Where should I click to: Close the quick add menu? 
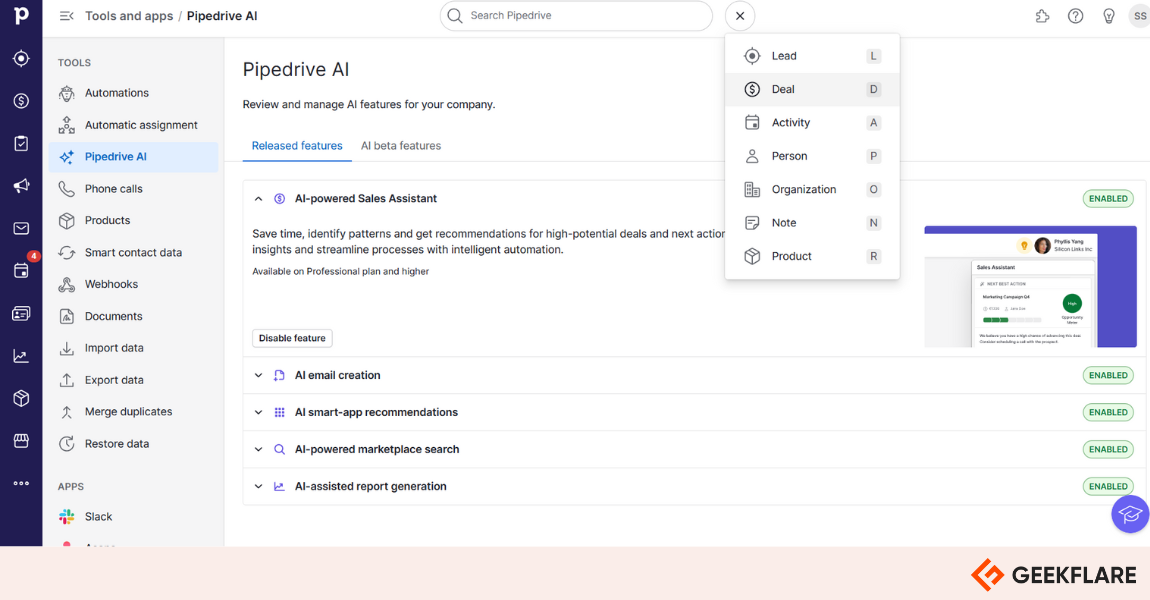[x=740, y=15]
